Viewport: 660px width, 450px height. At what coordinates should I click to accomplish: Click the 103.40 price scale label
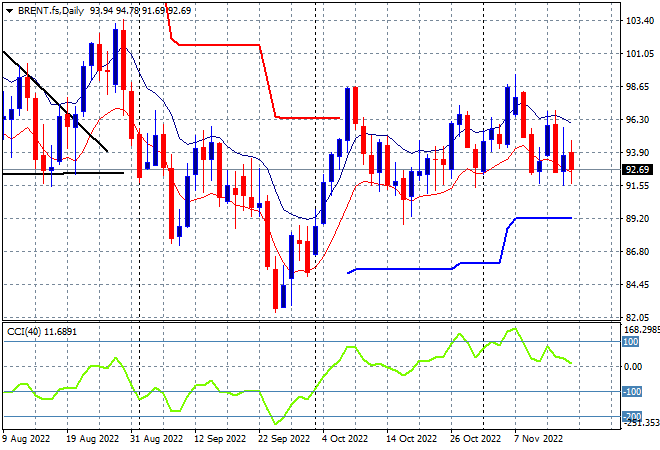click(640, 21)
